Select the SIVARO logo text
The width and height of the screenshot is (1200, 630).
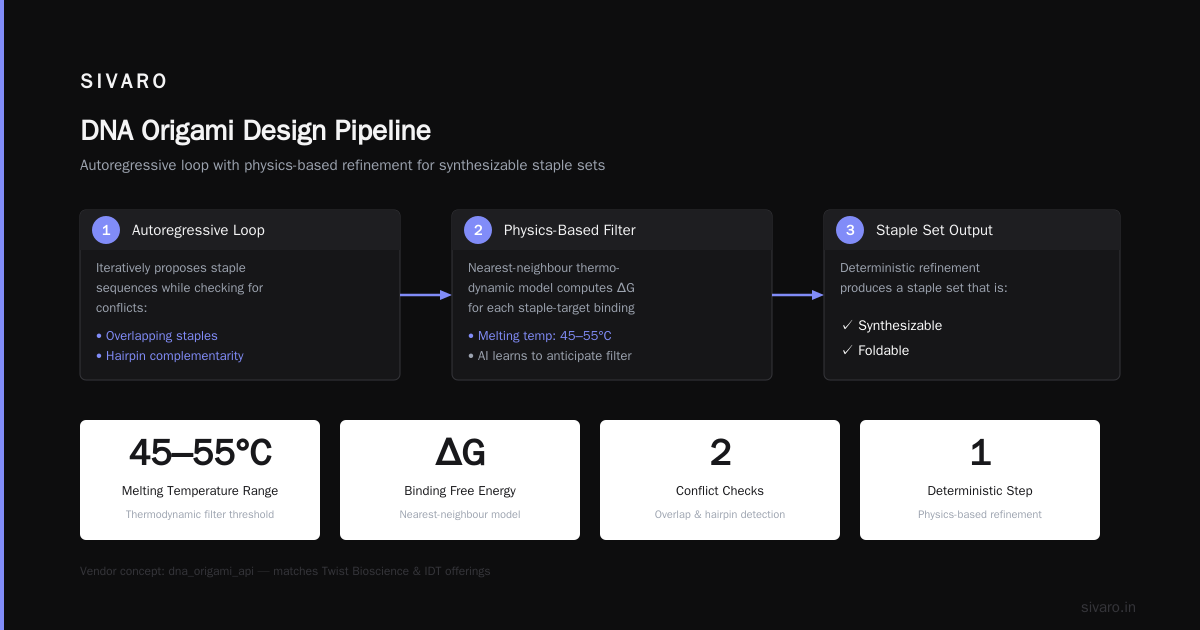point(124,81)
